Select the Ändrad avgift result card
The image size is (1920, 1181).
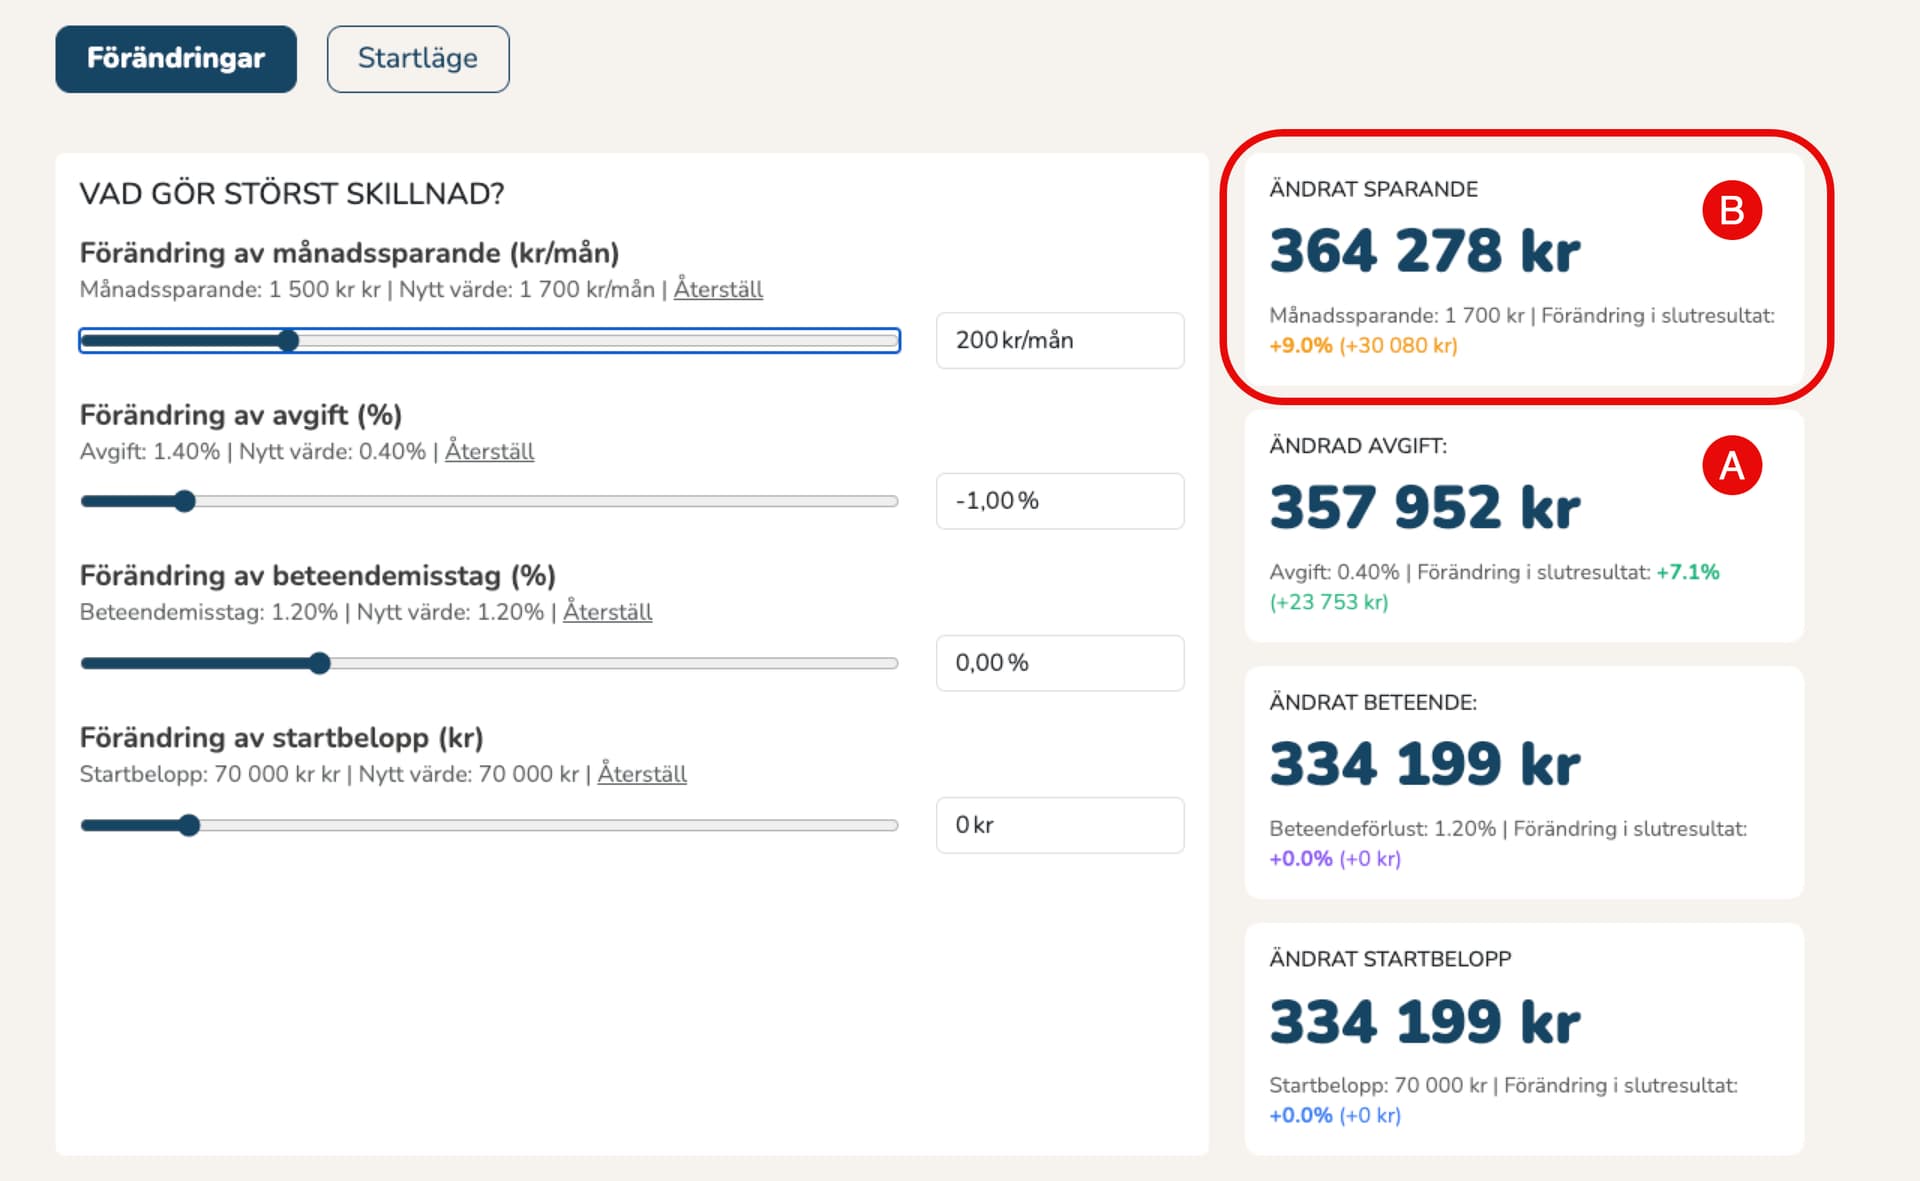pyautogui.click(x=1523, y=526)
